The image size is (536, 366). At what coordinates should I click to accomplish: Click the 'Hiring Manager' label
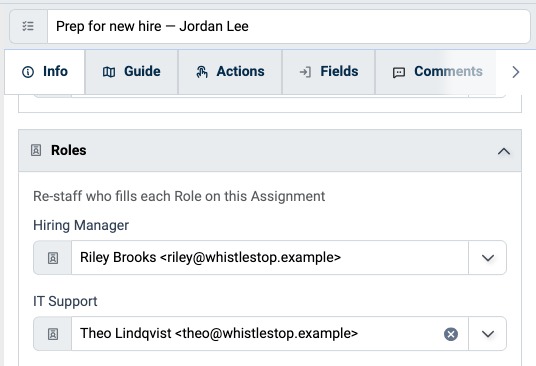81,226
